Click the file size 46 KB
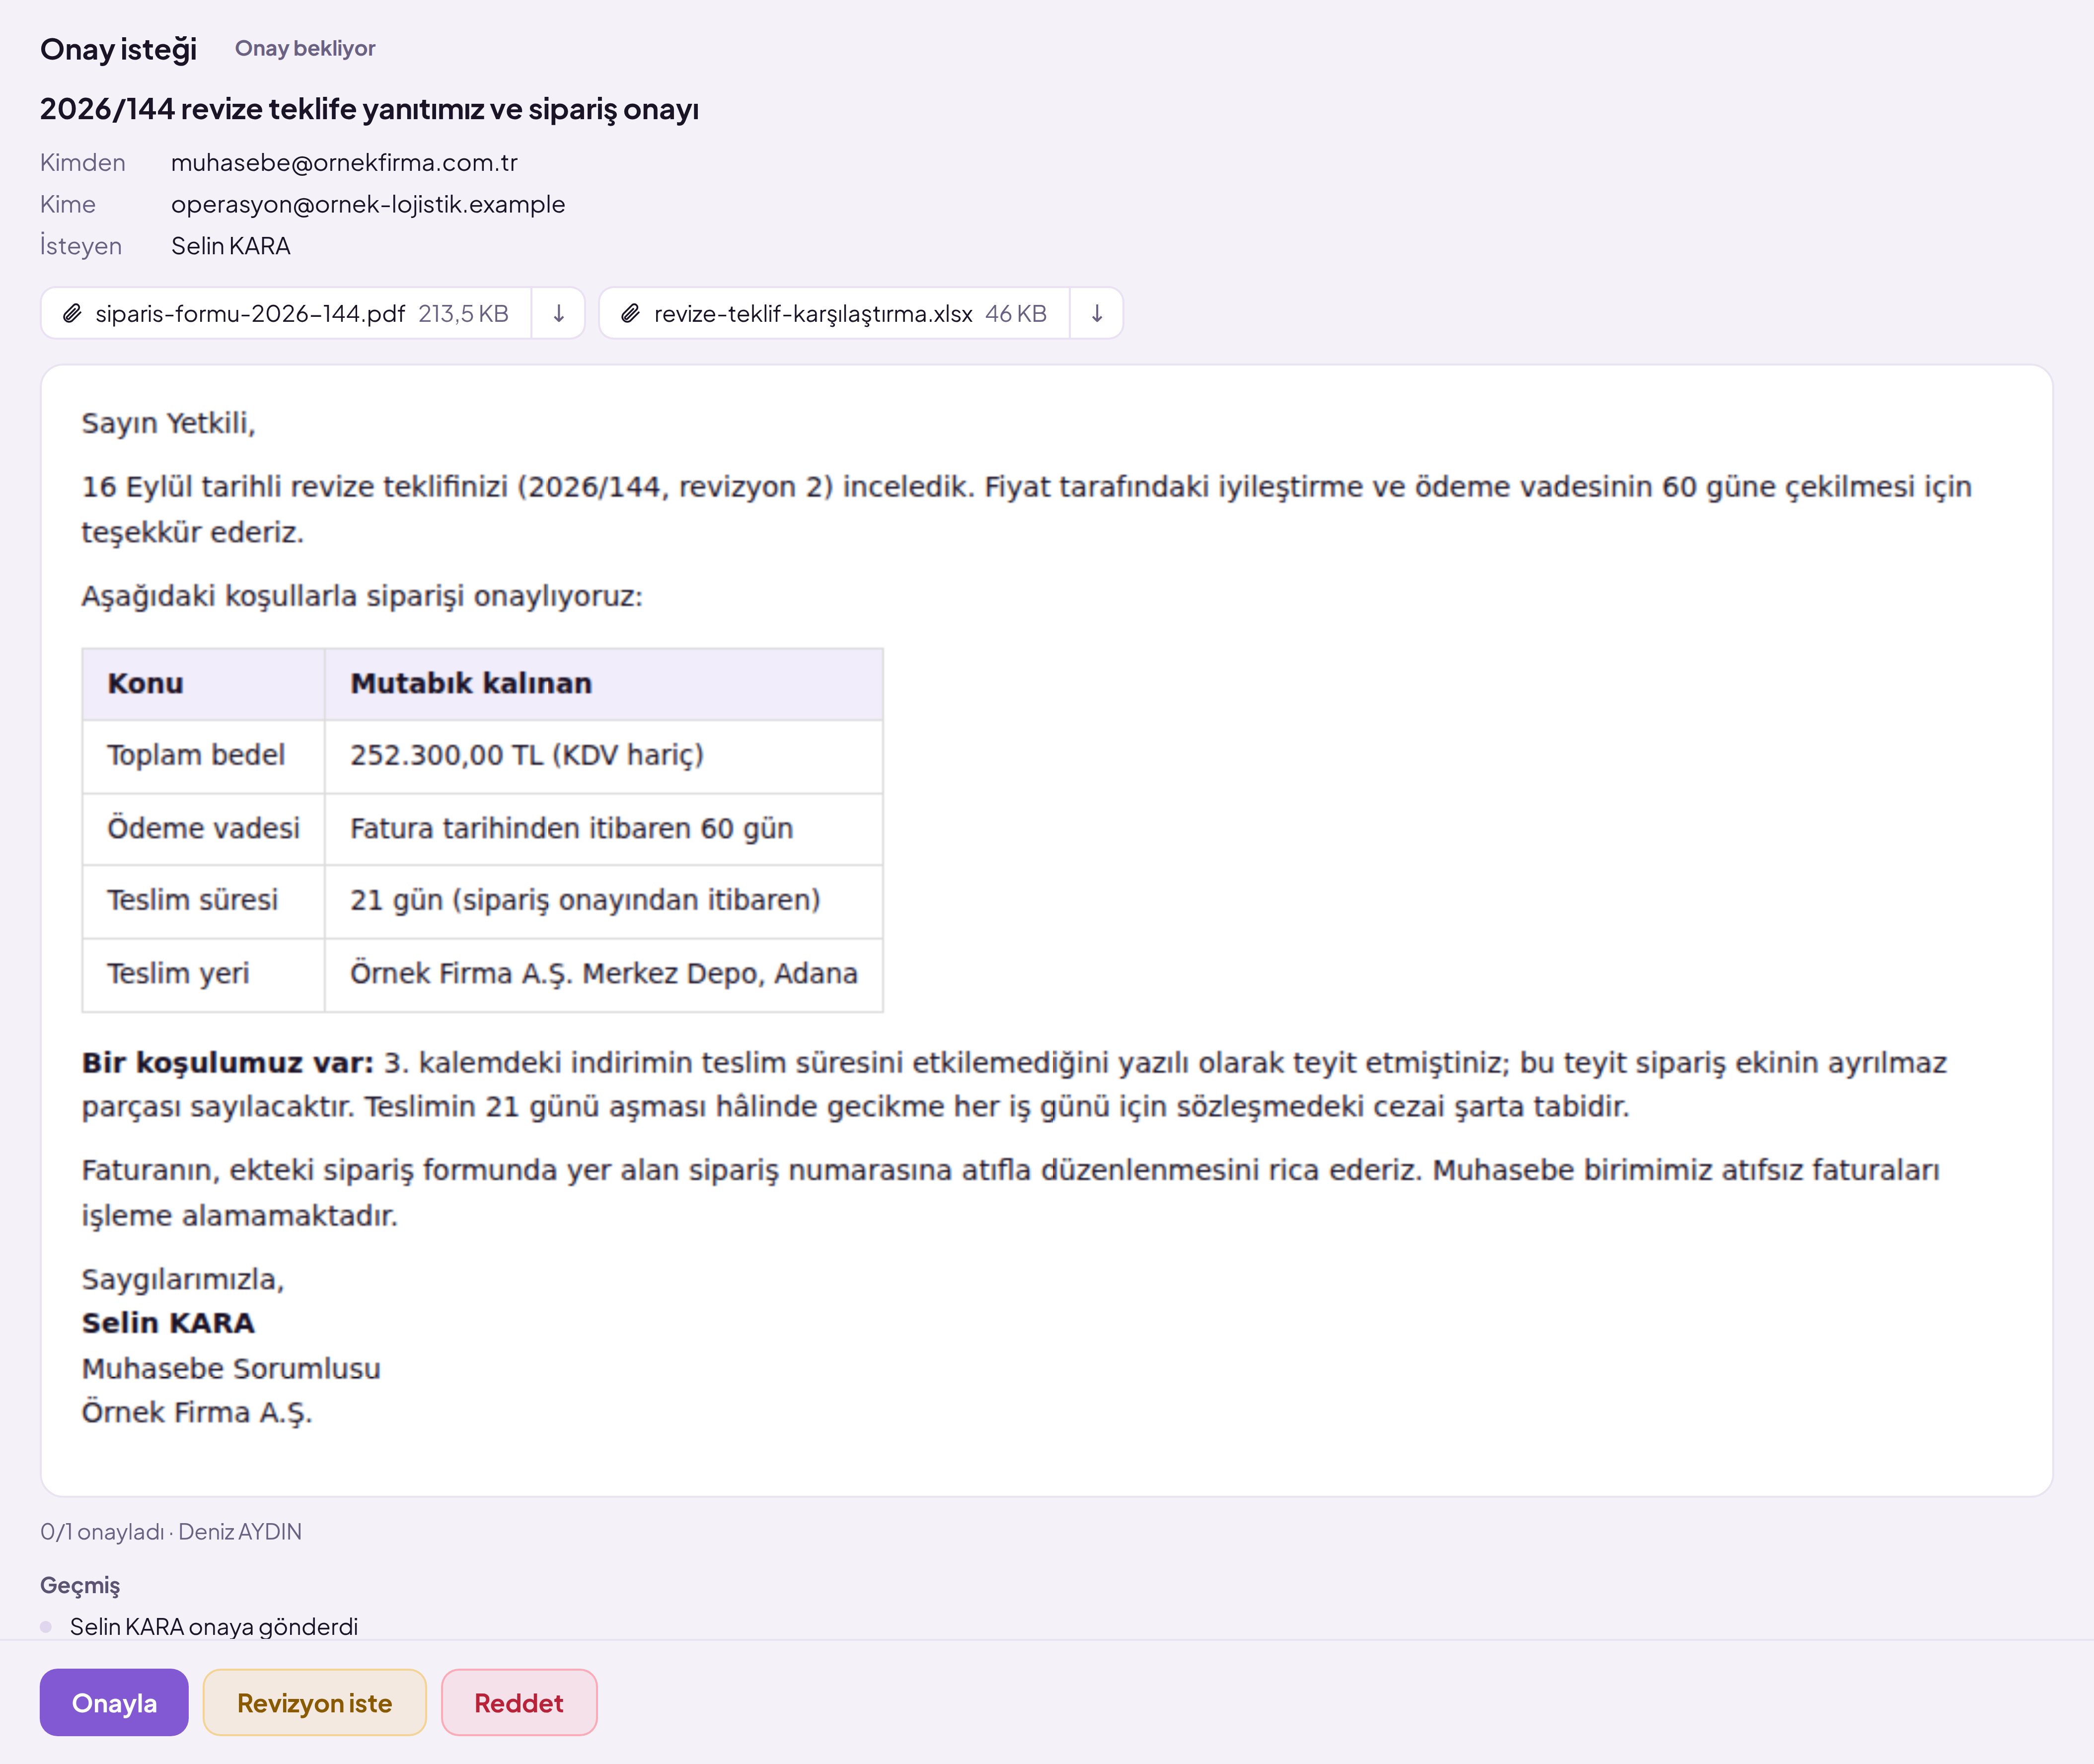 (x=1016, y=313)
